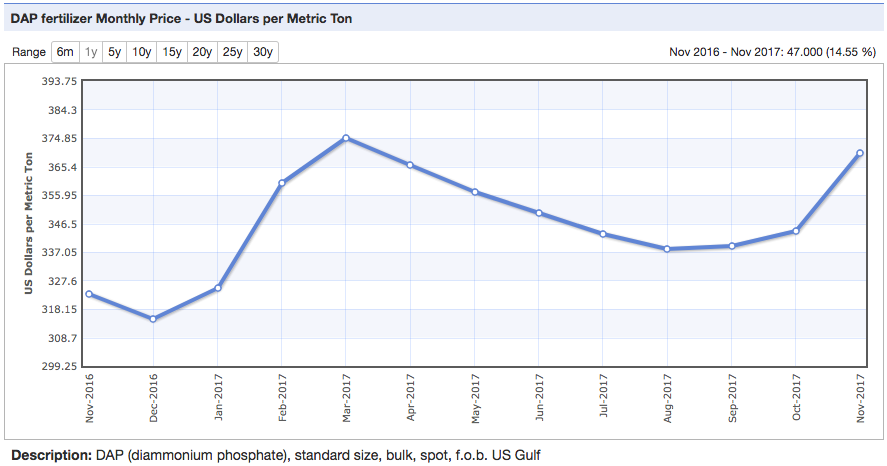Click the Nov 2016 - Nov 2017 change summary
This screenshot has width=887, height=466.
(774, 52)
